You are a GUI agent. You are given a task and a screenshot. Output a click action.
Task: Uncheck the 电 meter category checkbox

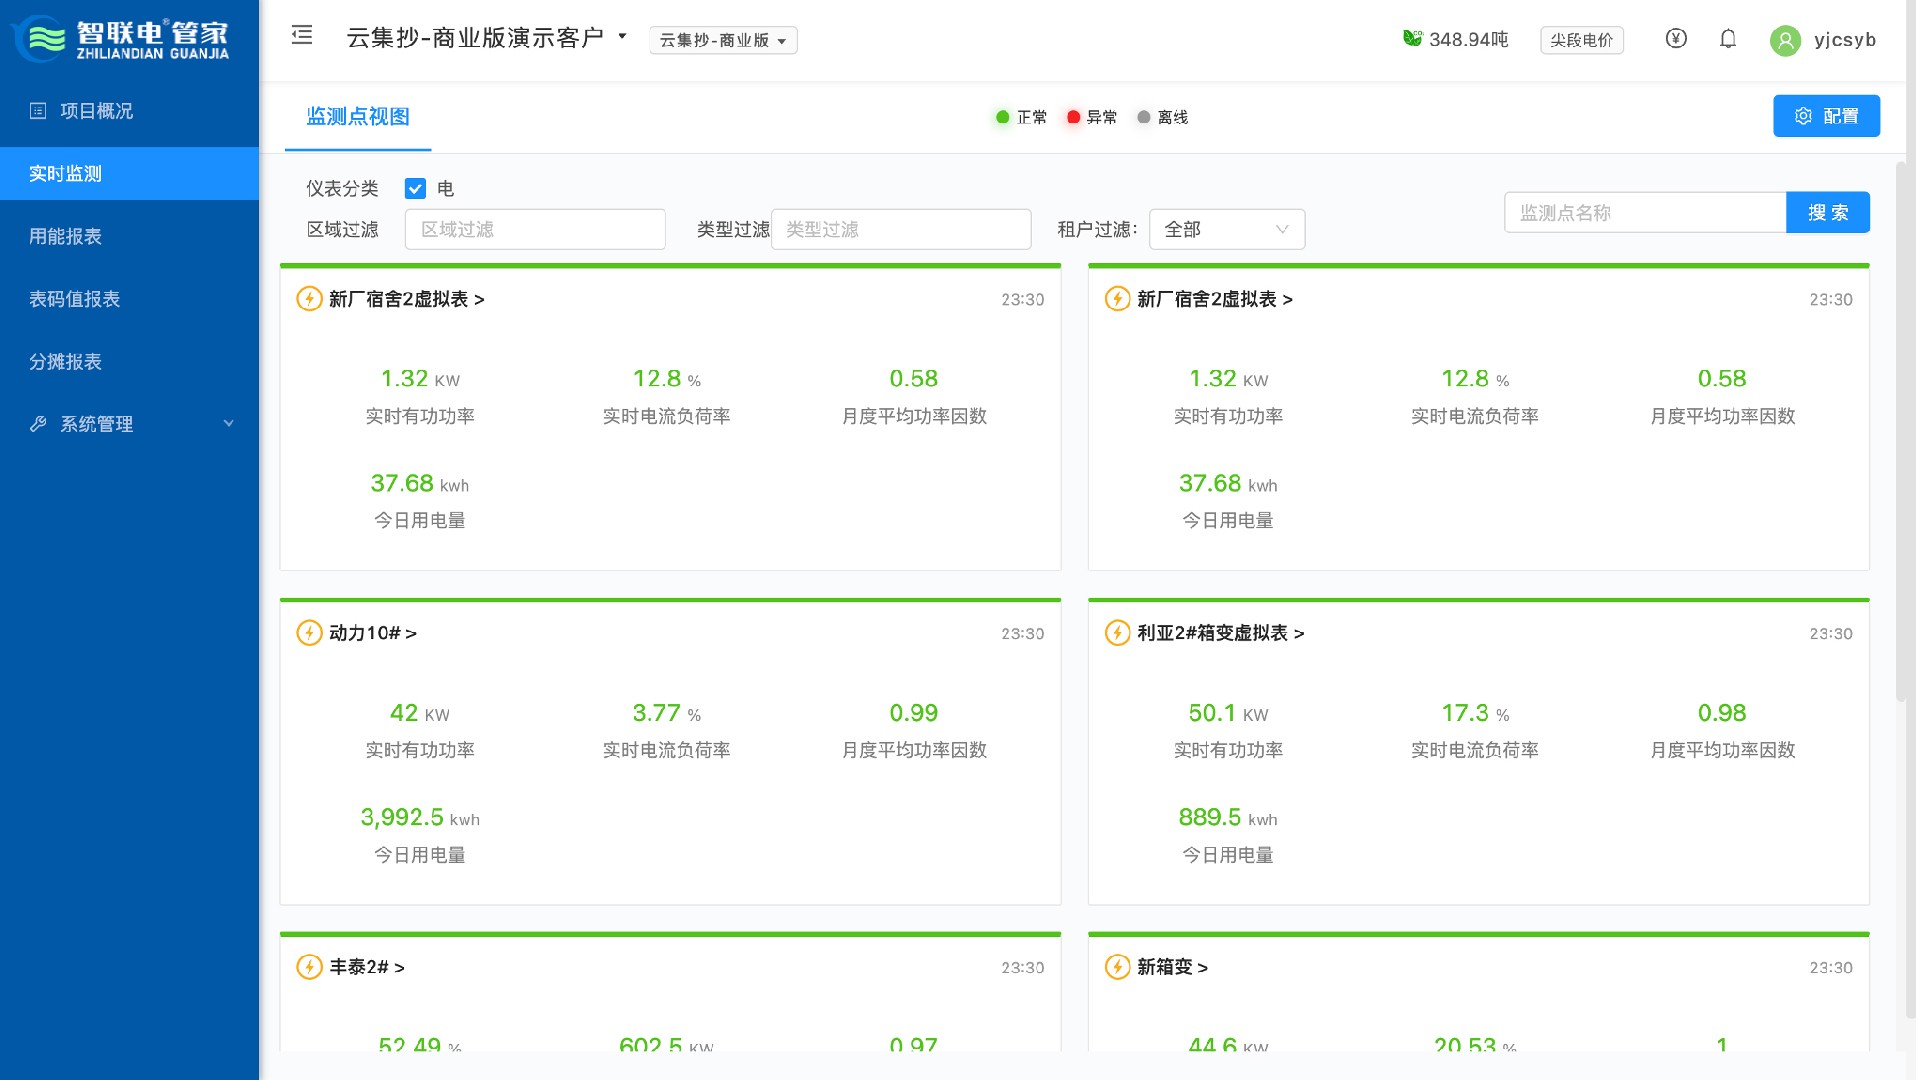click(x=415, y=189)
